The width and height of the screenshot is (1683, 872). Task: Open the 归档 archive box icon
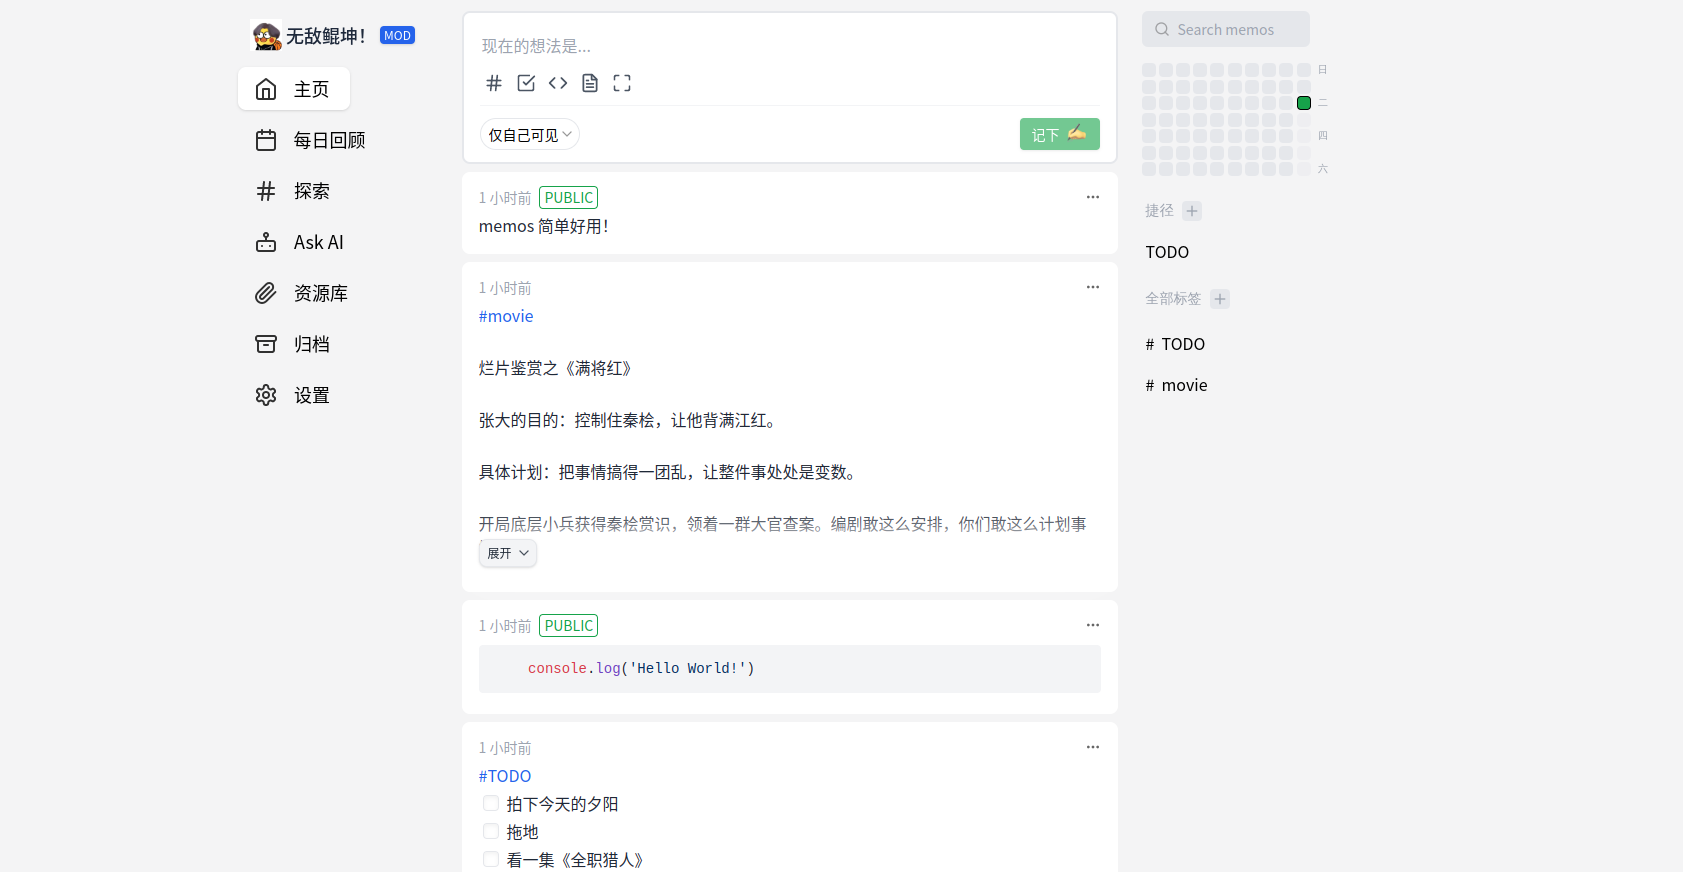266,344
